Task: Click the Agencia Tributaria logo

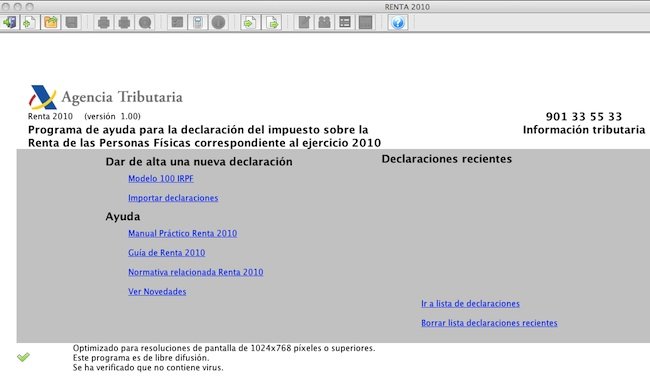Action: coord(105,97)
